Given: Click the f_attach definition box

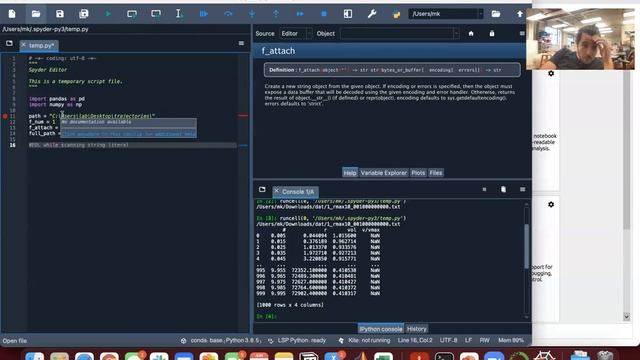Looking at the screenshot, I should [x=392, y=70].
